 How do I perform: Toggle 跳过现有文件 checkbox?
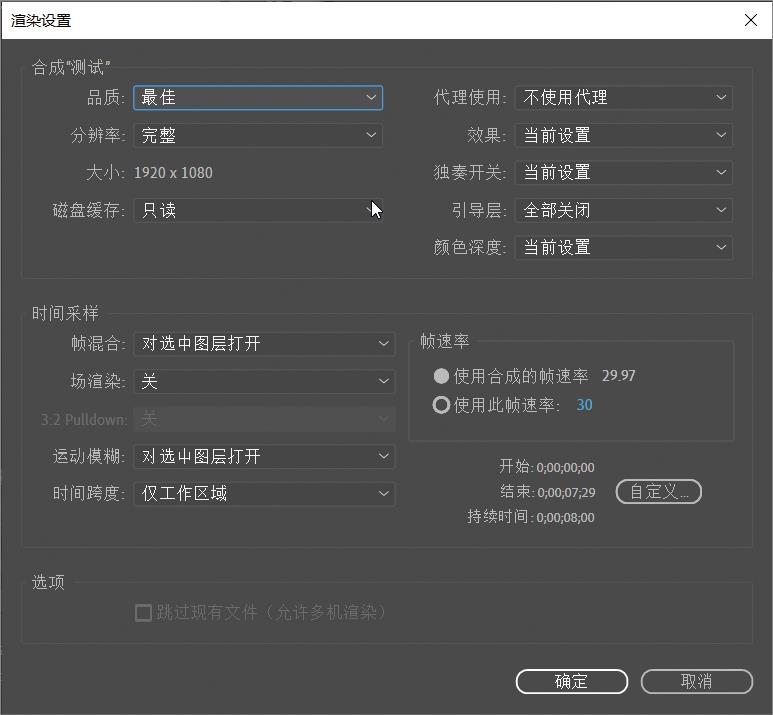tap(144, 612)
